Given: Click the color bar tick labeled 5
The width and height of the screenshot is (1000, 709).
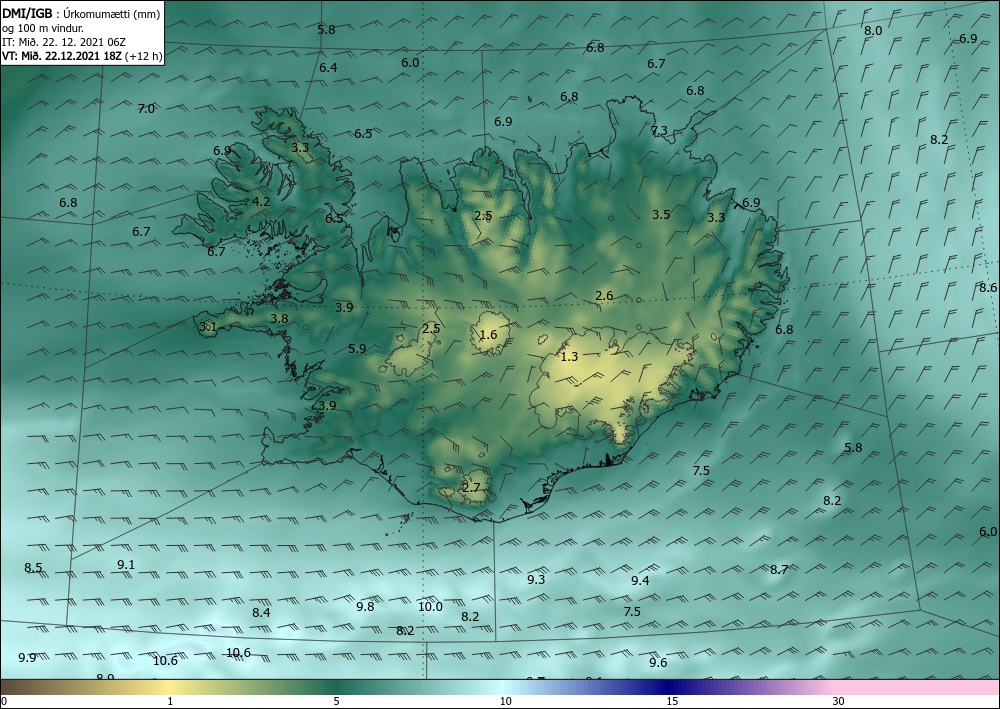Looking at the screenshot, I should coord(336,702).
